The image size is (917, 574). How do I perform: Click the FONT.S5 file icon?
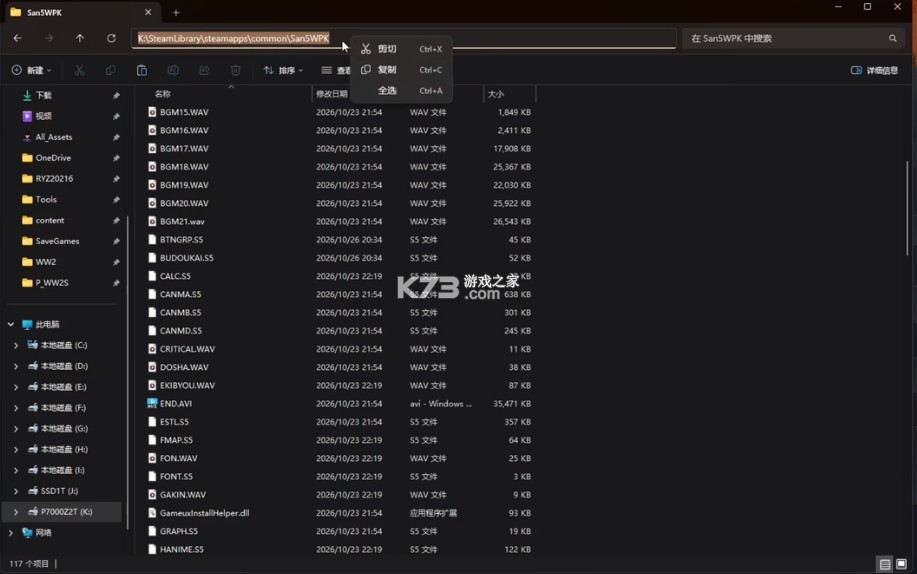pos(152,476)
